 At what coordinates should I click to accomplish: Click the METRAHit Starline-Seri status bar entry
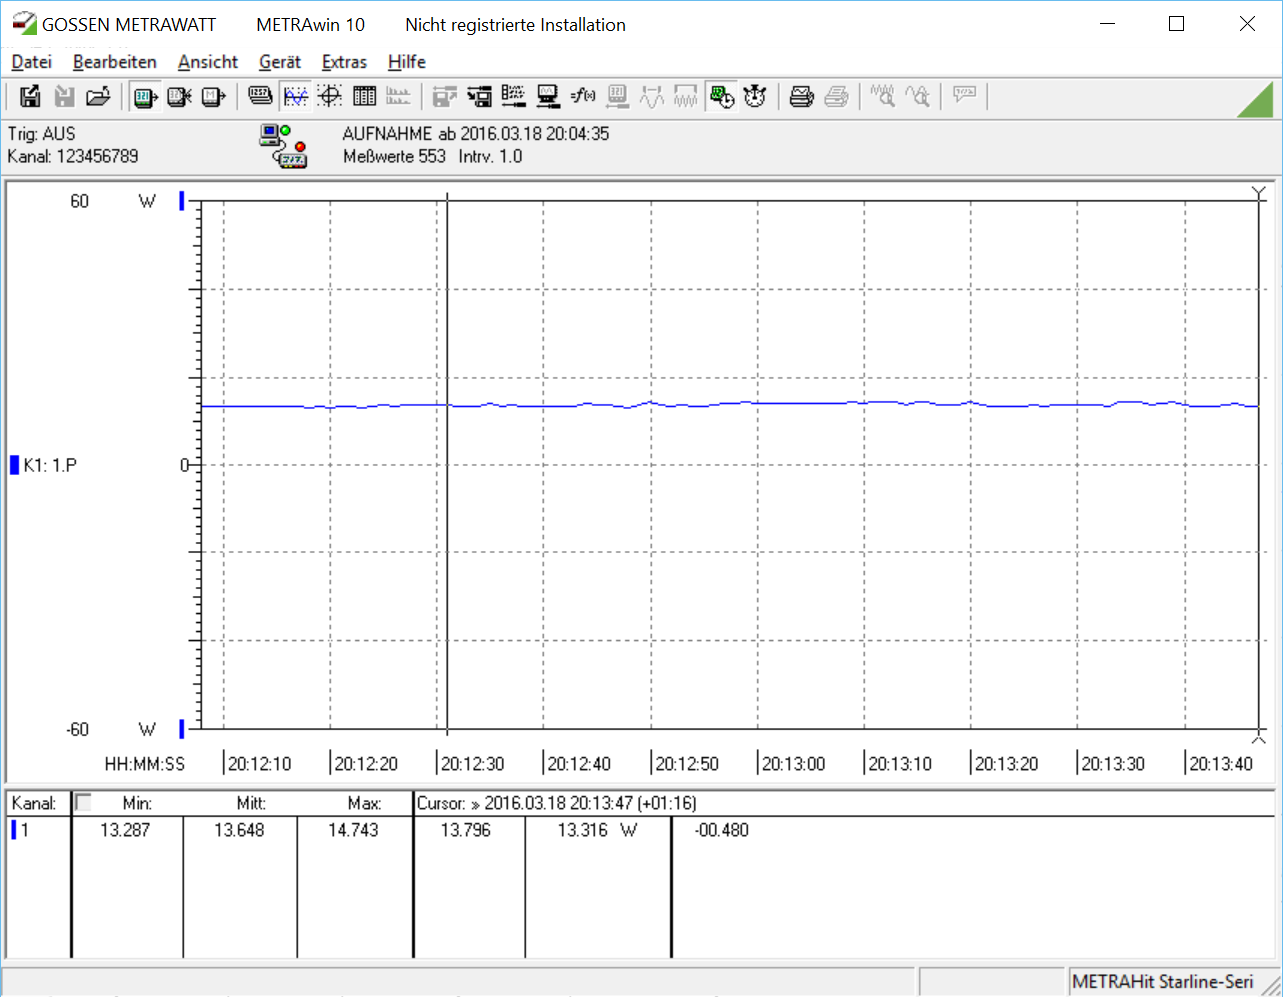click(x=1163, y=982)
